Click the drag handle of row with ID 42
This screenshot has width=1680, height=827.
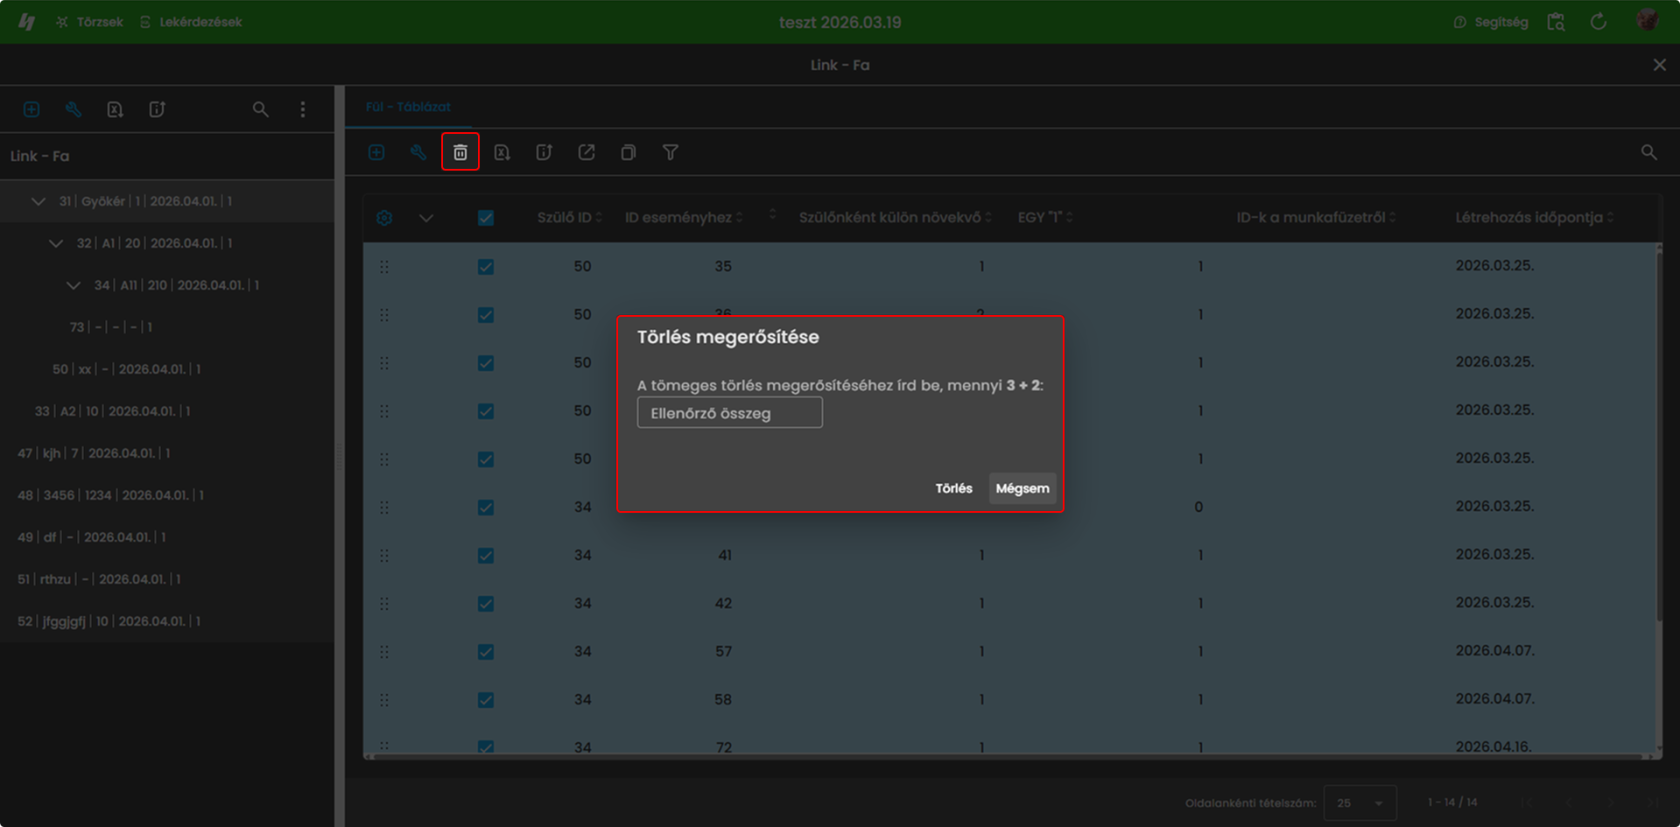pos(384,603)
